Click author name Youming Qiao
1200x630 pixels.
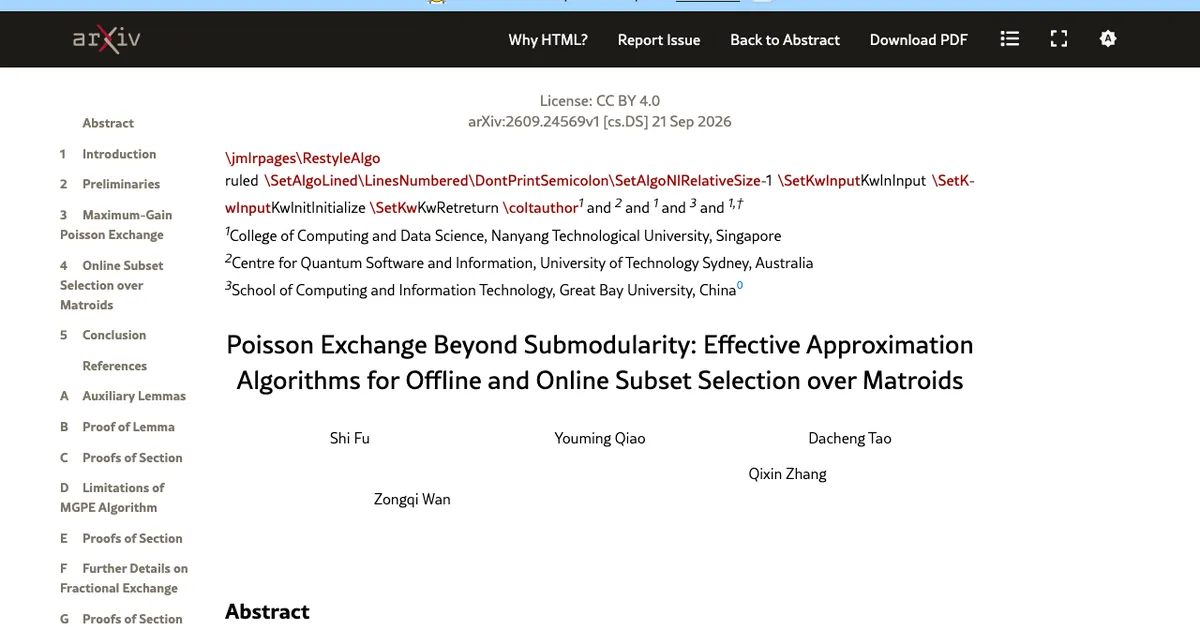coord(600,438)
